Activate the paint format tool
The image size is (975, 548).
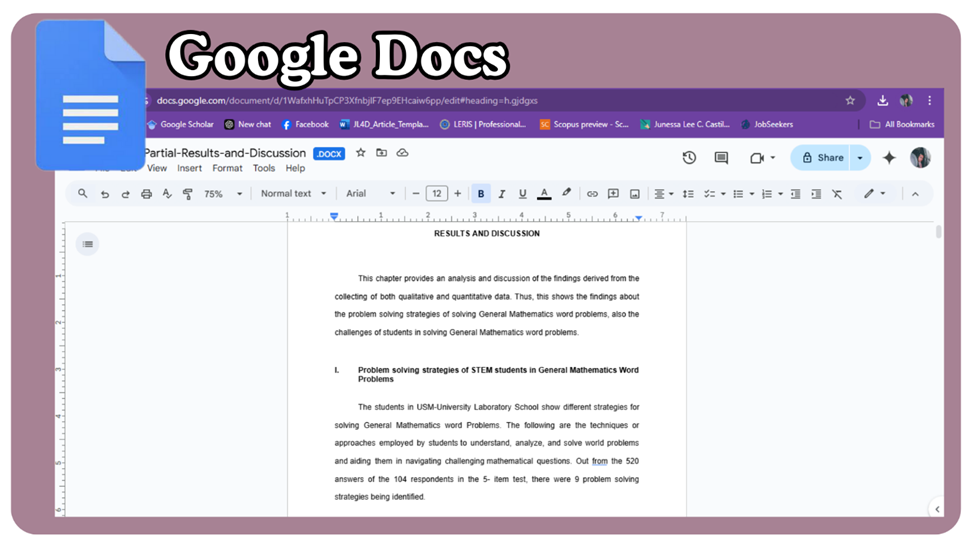(x=187, y=194)
